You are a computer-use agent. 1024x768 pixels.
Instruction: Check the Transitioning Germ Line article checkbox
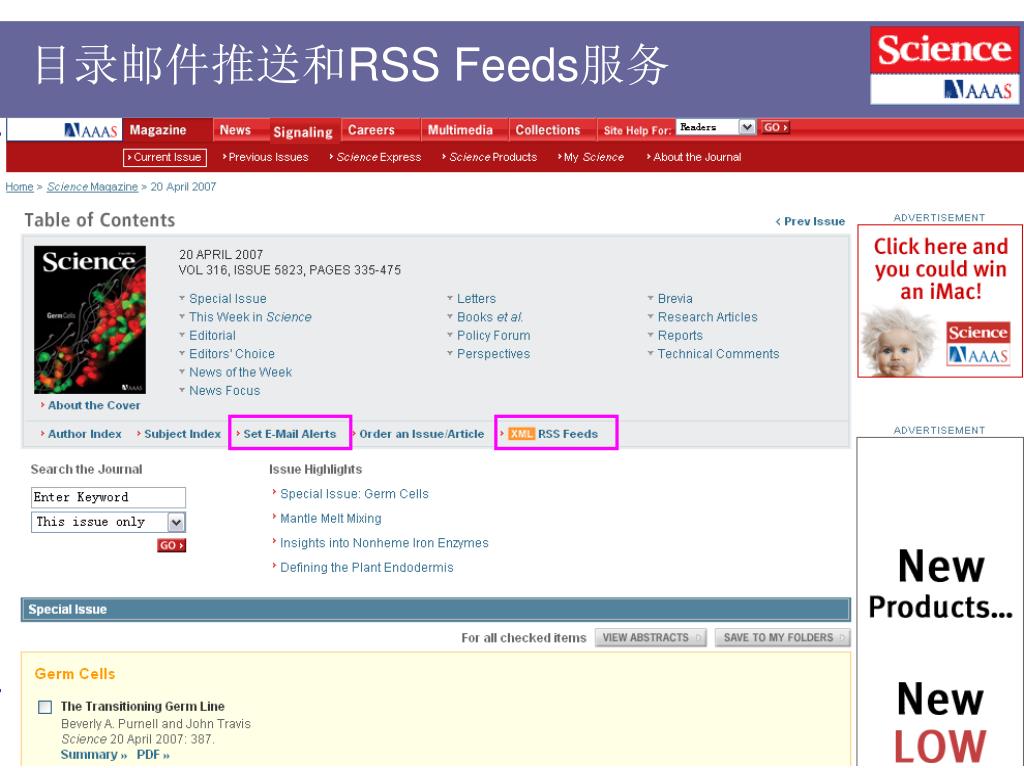click(45, 707)
